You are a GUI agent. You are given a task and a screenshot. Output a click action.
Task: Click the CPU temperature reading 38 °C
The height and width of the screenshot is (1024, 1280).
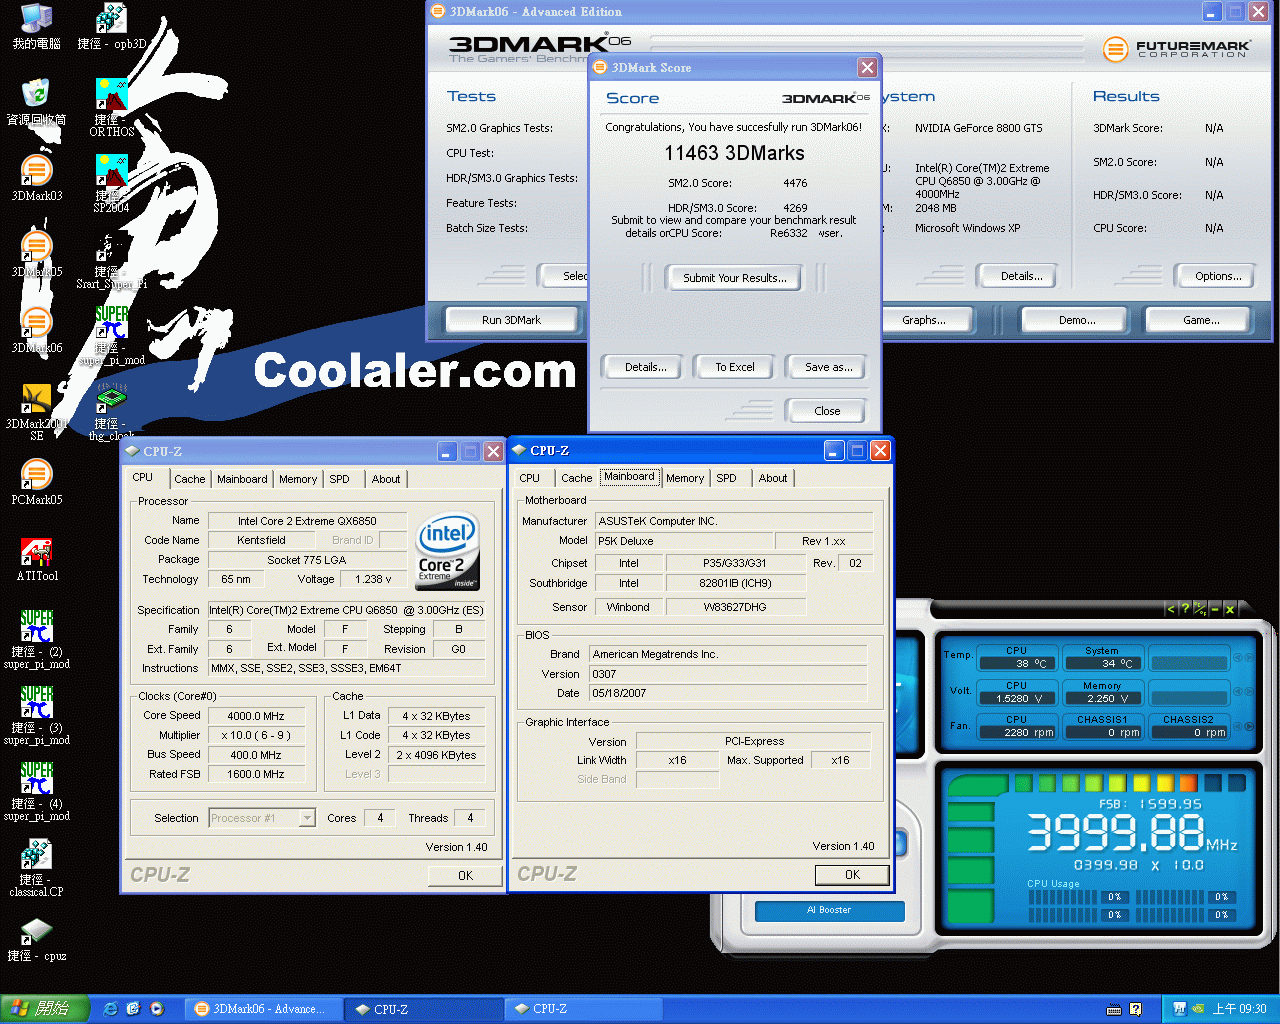click(x=1016, y=663)
